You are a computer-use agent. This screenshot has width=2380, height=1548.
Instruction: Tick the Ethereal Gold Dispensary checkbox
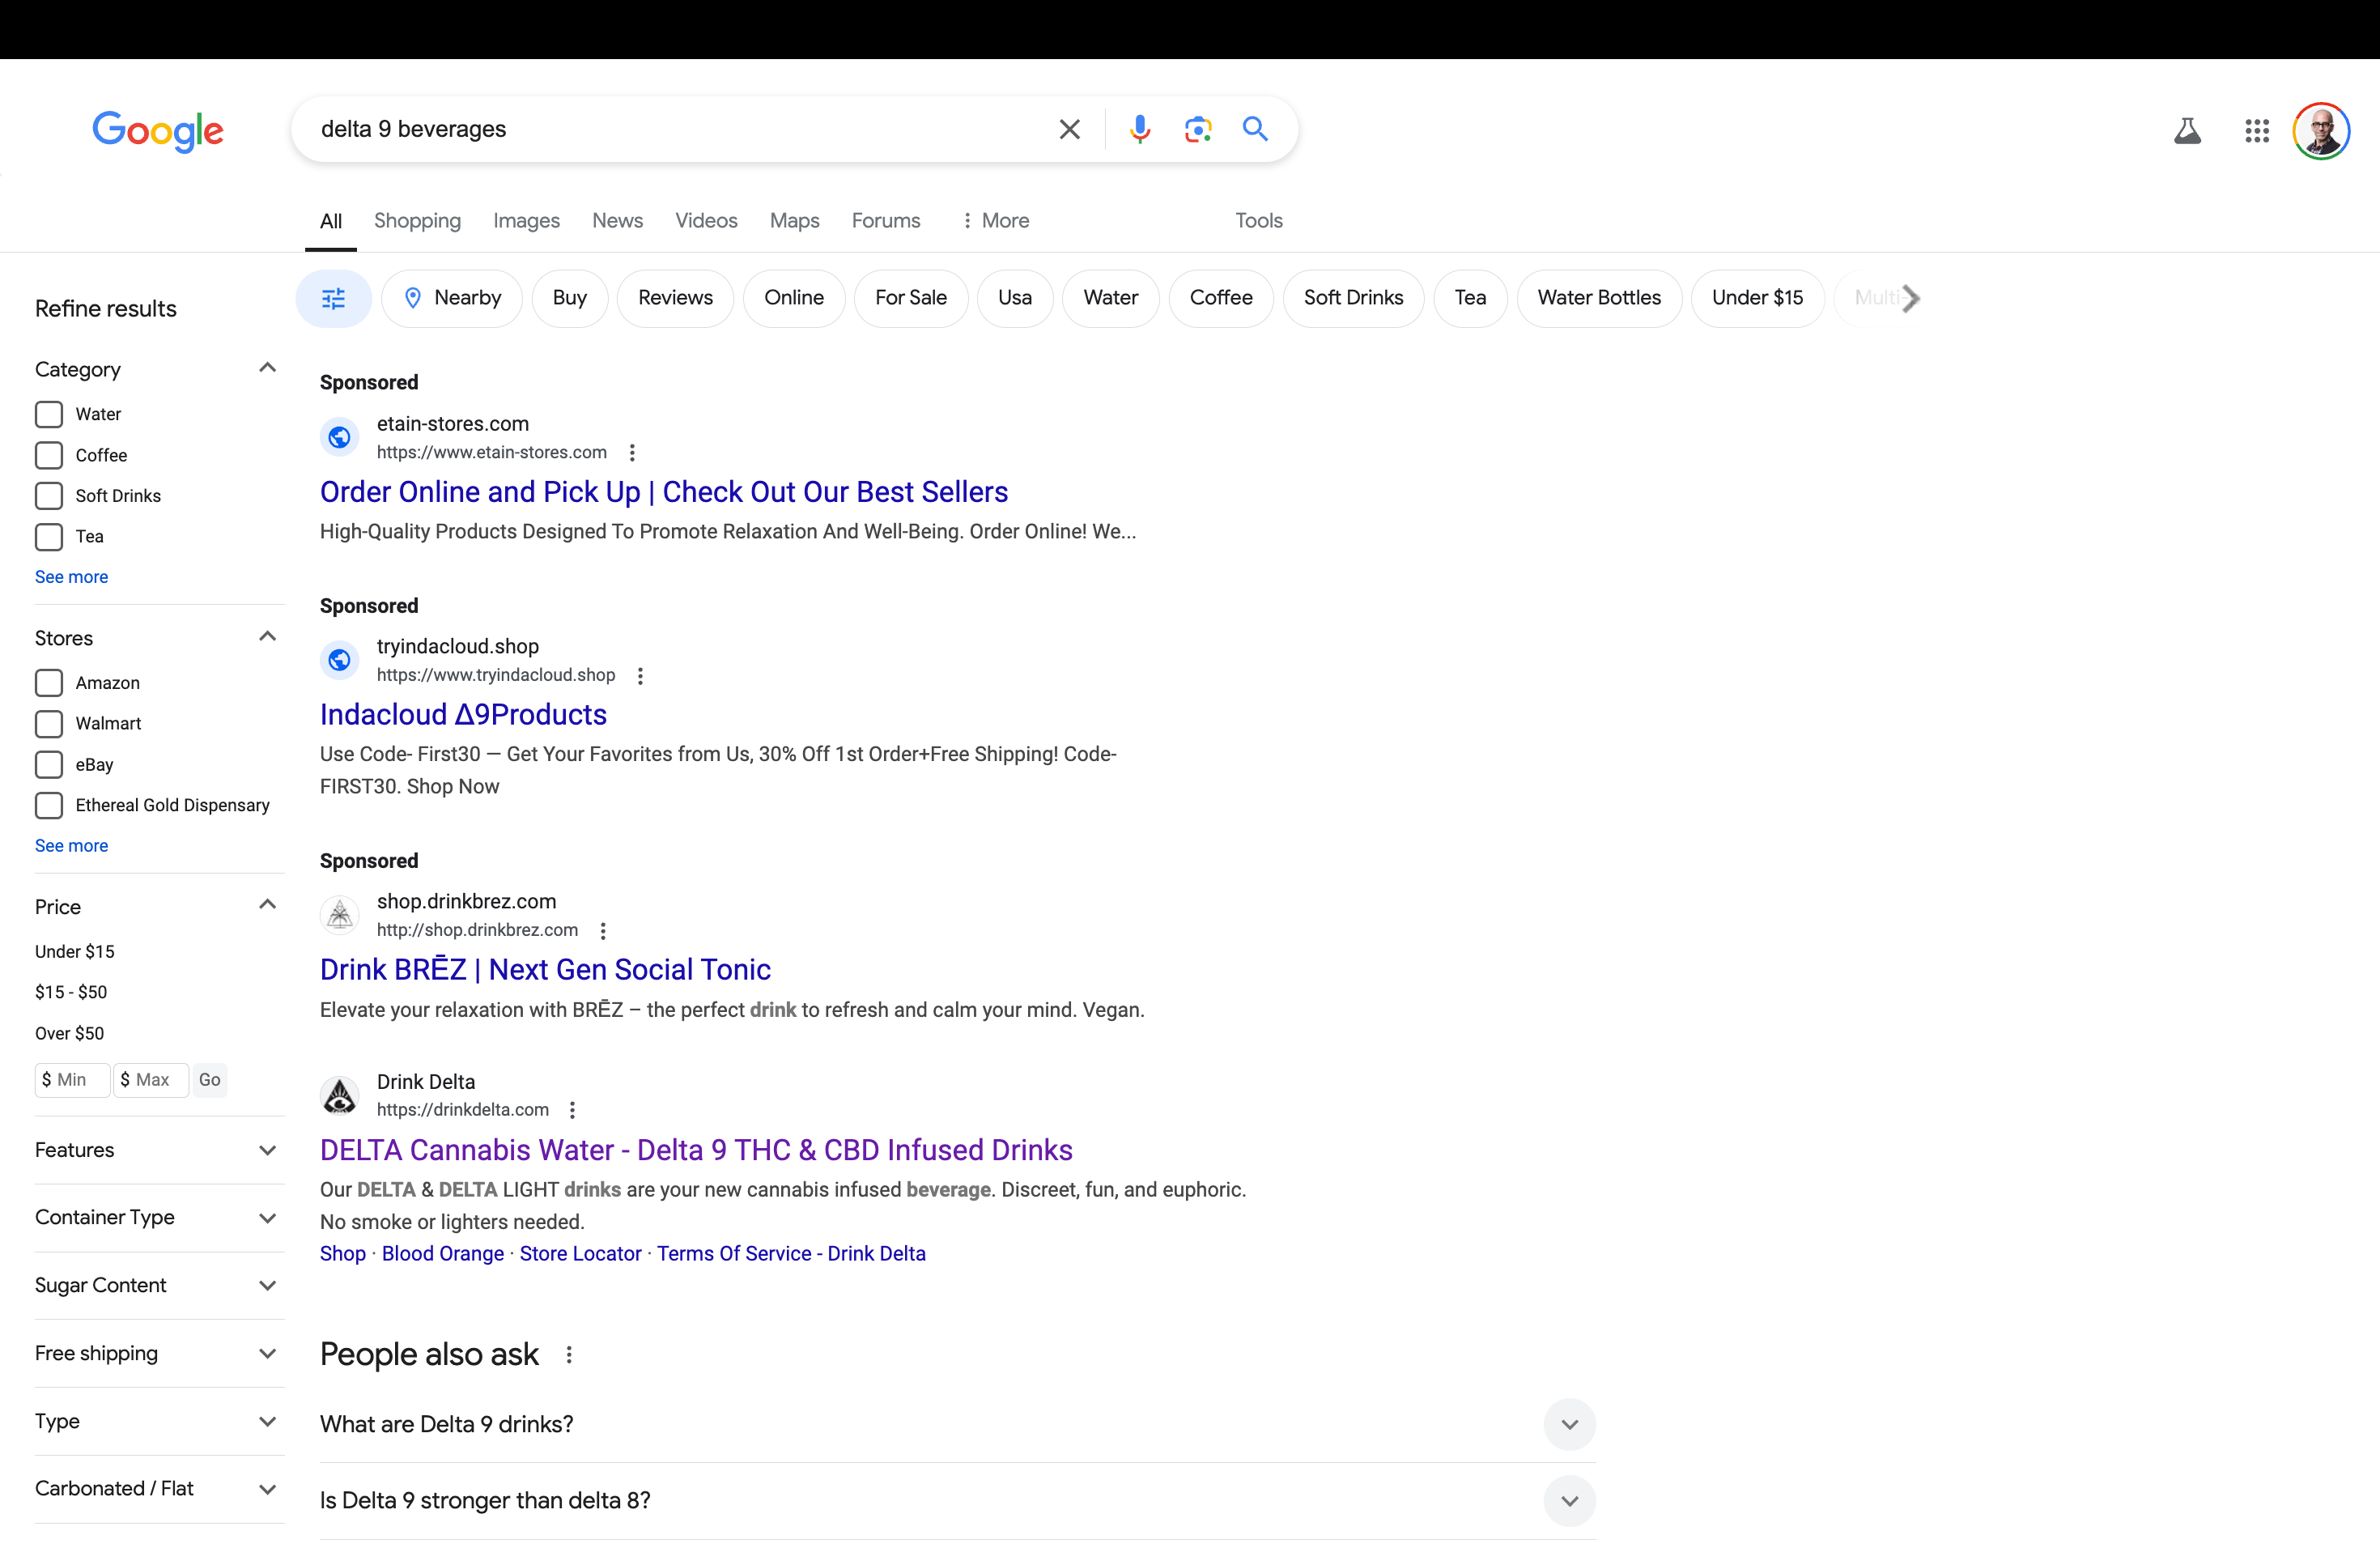click(49, 805)
